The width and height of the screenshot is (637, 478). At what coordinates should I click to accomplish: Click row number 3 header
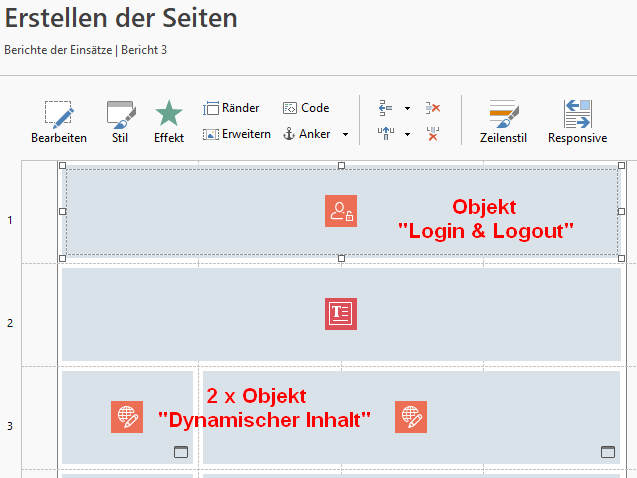(10, 427)
